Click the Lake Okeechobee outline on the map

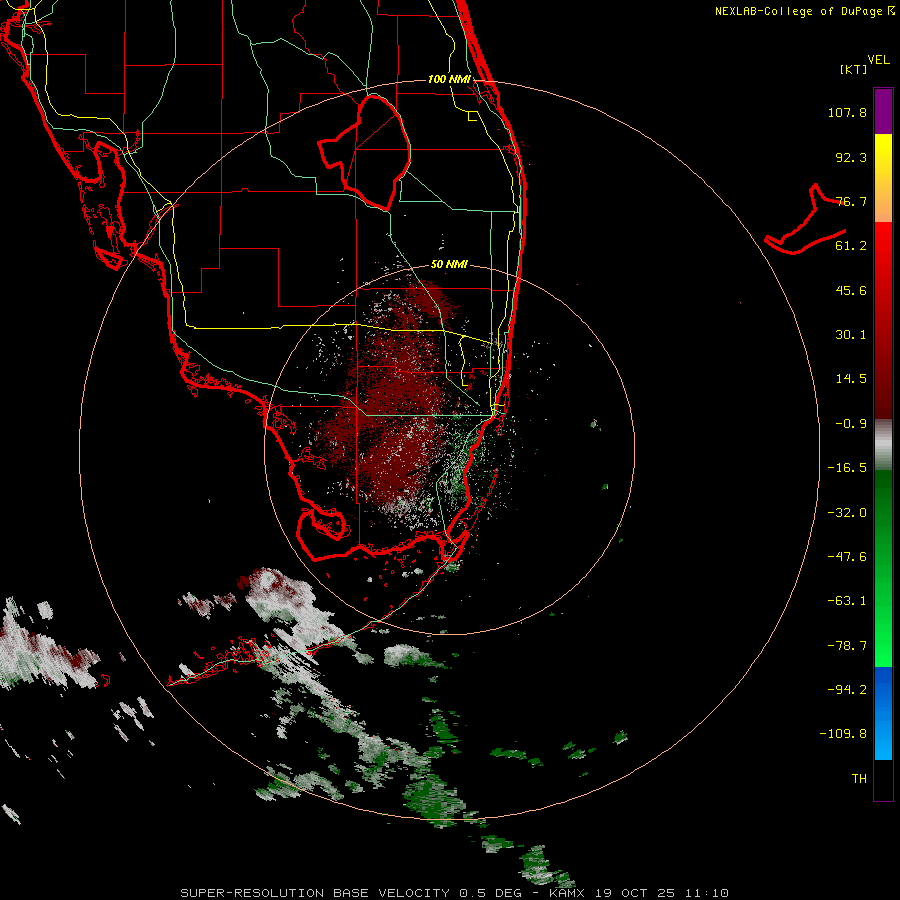[365, 152]
